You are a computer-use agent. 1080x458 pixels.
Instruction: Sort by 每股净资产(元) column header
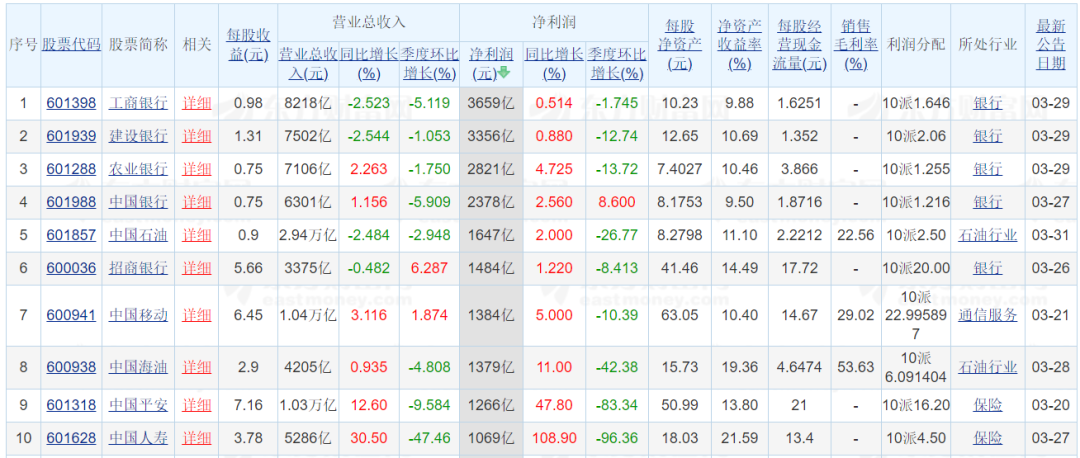pos(680,45)
